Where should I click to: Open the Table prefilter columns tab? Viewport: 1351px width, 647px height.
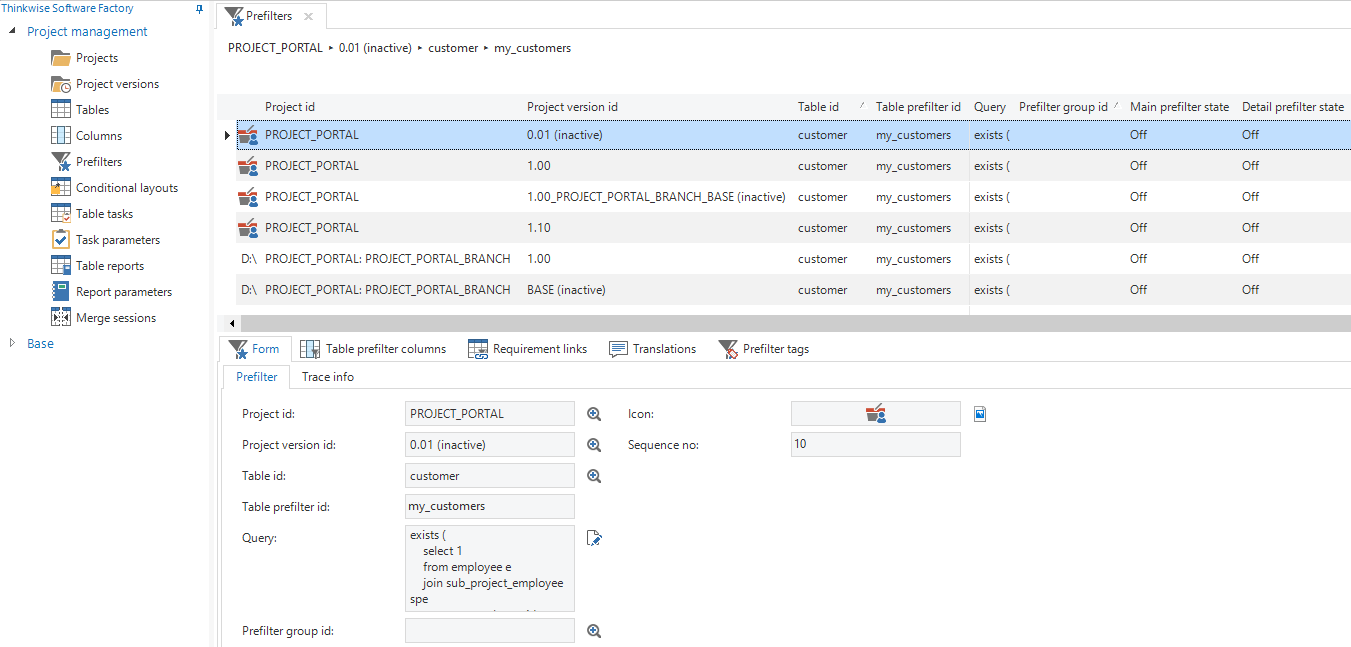tap(385, 349)
